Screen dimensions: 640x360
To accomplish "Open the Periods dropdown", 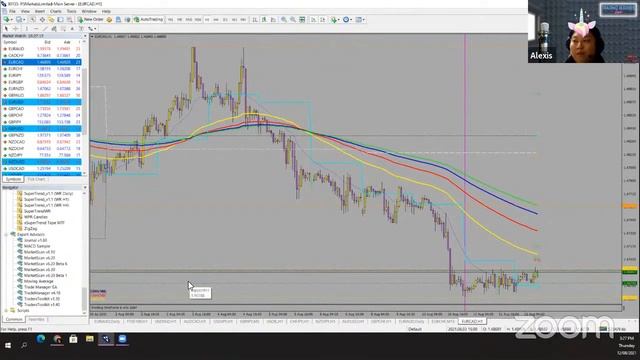I will (x=347, y=19).
